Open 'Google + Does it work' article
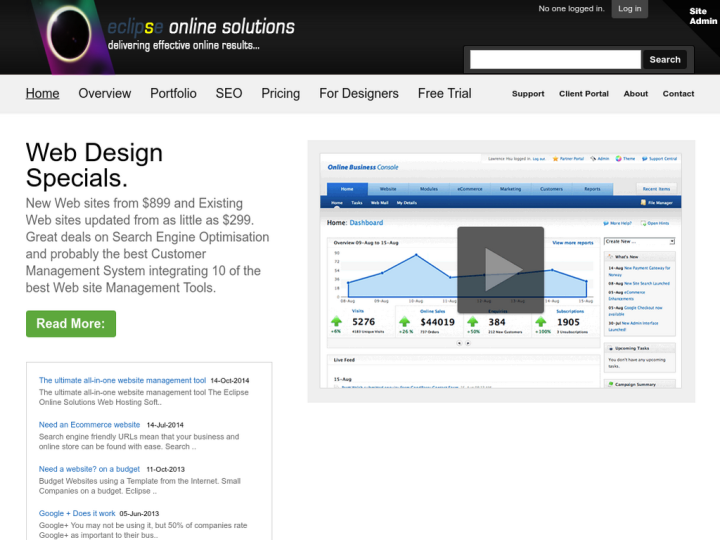The width and height of the screenshot is (720, 540). [77, 513]
